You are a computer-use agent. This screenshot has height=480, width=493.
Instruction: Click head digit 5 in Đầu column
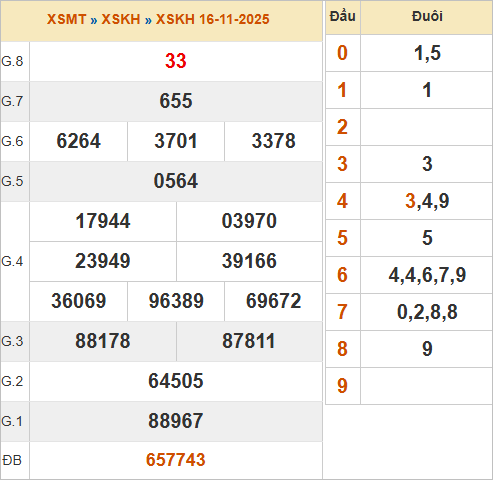pos(342,238)
